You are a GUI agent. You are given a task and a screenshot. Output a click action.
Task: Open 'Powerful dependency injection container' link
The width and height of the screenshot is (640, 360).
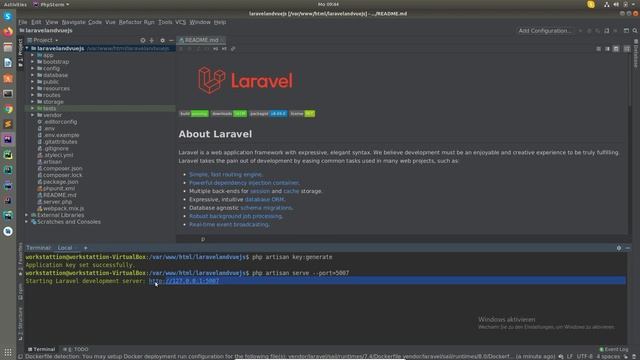point(244,183)
